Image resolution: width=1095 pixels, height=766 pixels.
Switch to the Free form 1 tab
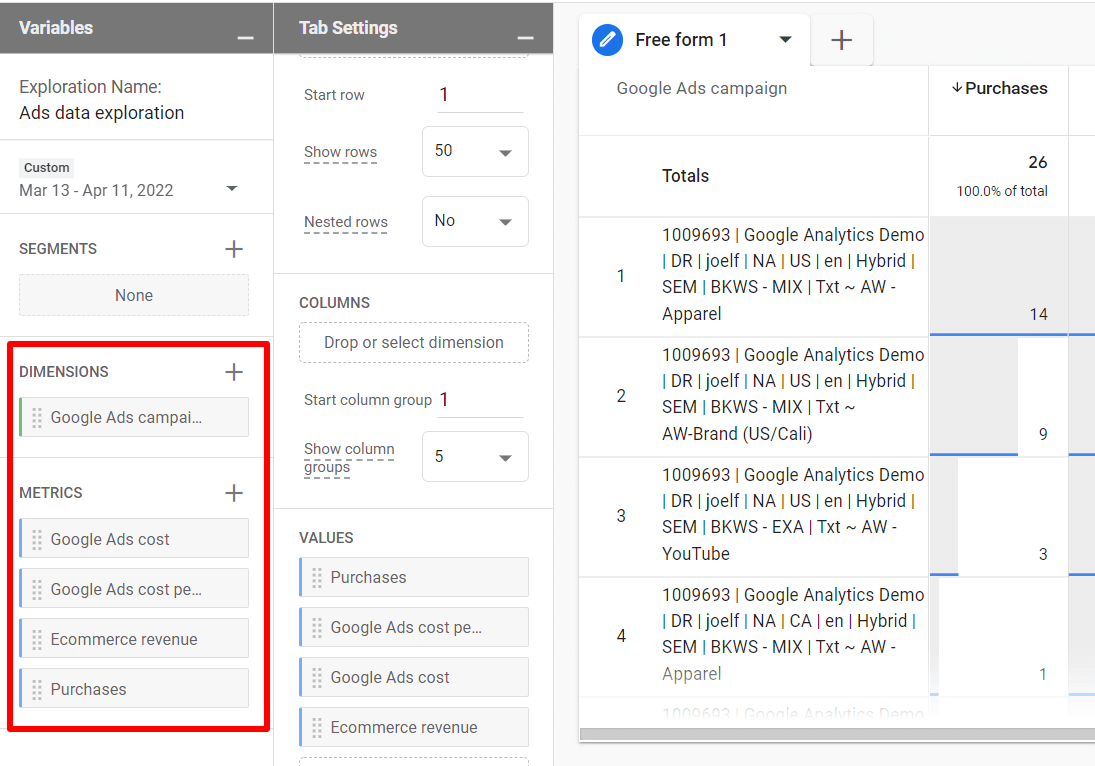(682, 40)
